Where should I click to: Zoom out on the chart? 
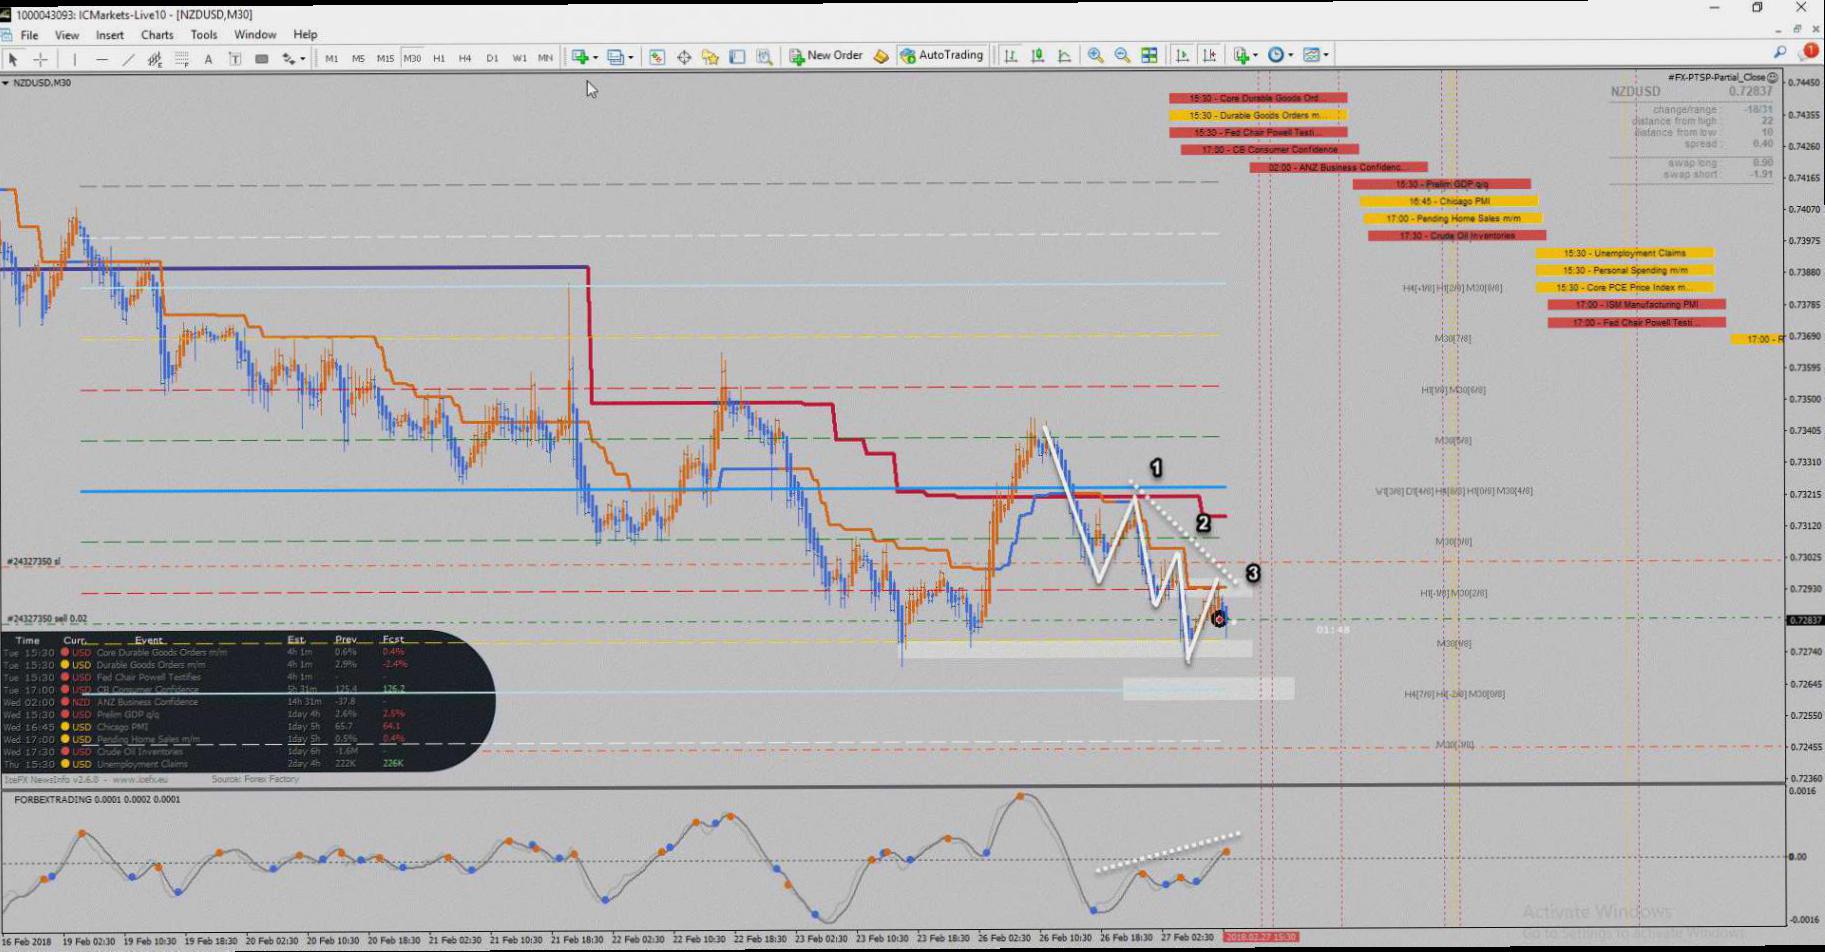pyautogui.click(x=1123, y=56)
